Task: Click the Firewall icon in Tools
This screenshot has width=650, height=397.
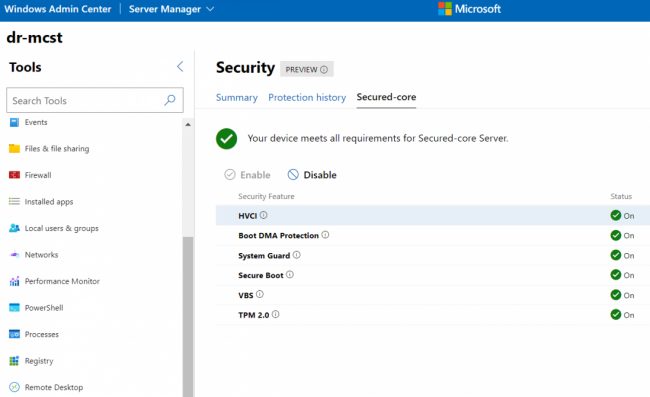Action: [14, 175]
